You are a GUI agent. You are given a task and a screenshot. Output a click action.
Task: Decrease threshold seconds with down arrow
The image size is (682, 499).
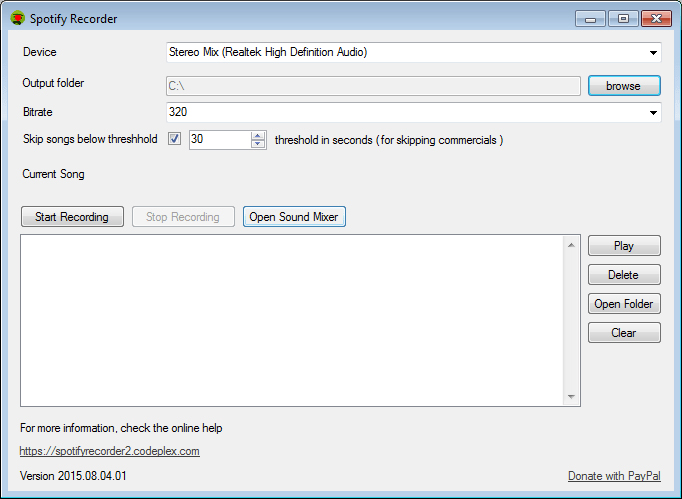pyautogui.click(x=258, y=144)
